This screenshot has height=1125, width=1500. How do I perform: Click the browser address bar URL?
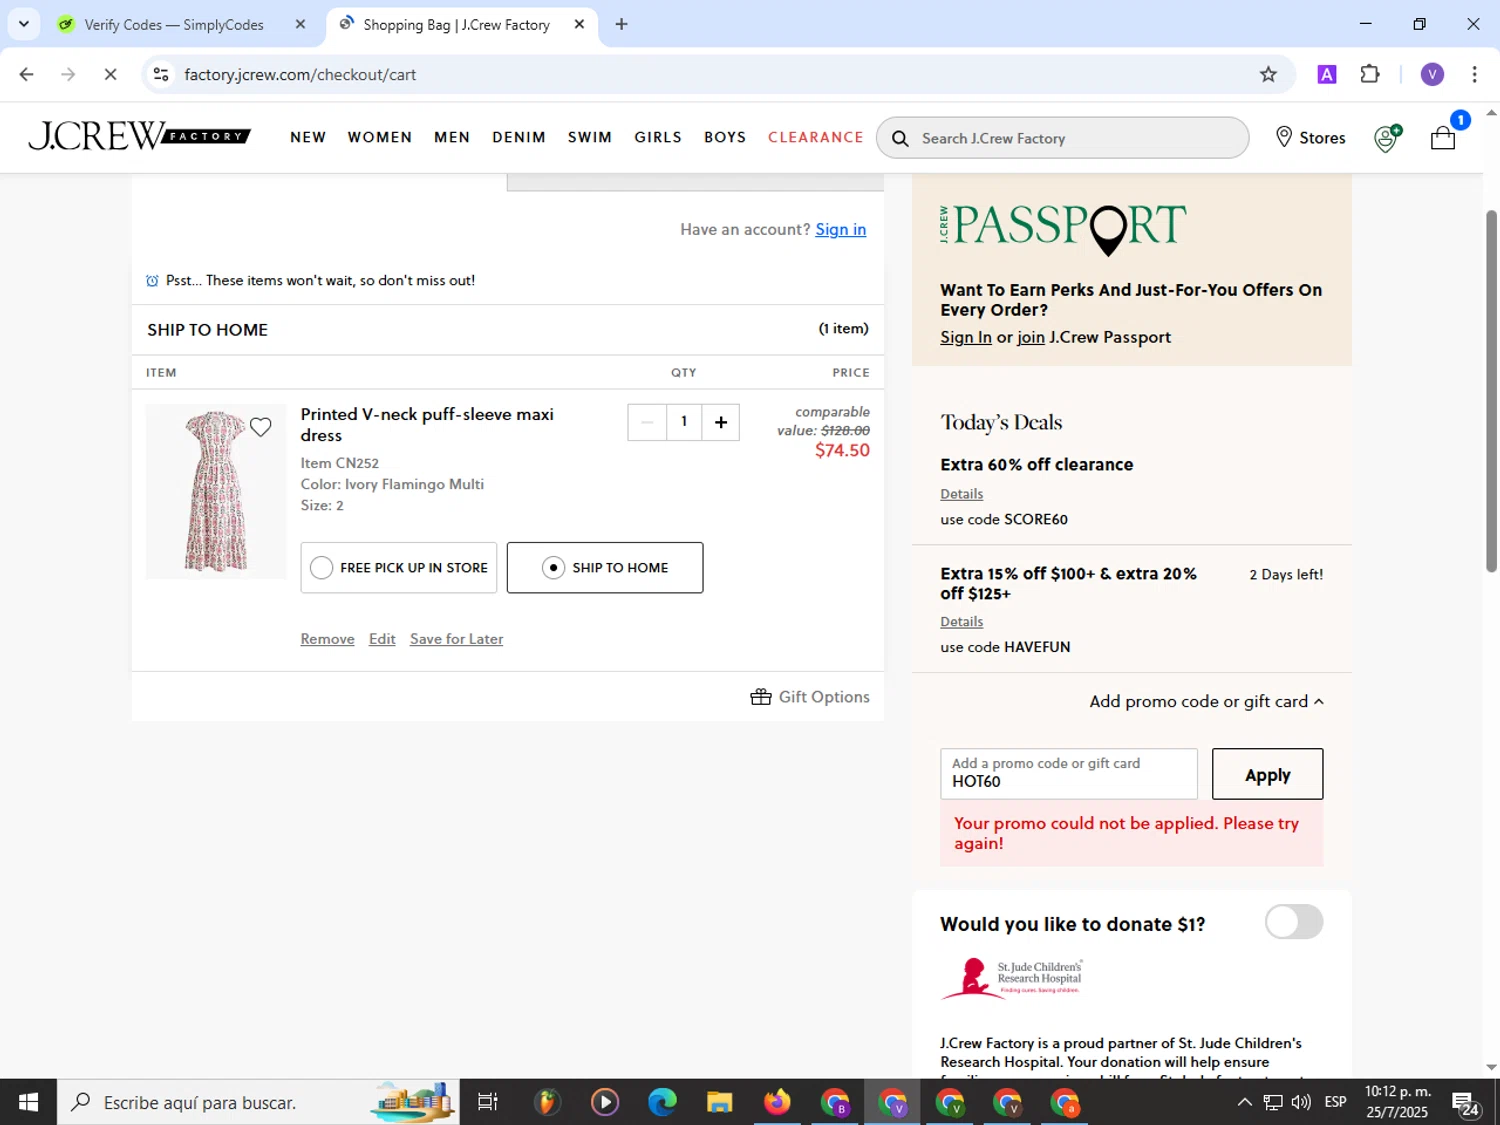300,75
